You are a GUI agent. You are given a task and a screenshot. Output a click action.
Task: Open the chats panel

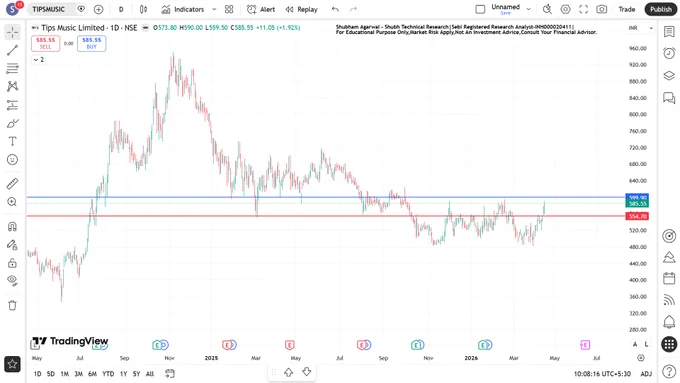669,98
